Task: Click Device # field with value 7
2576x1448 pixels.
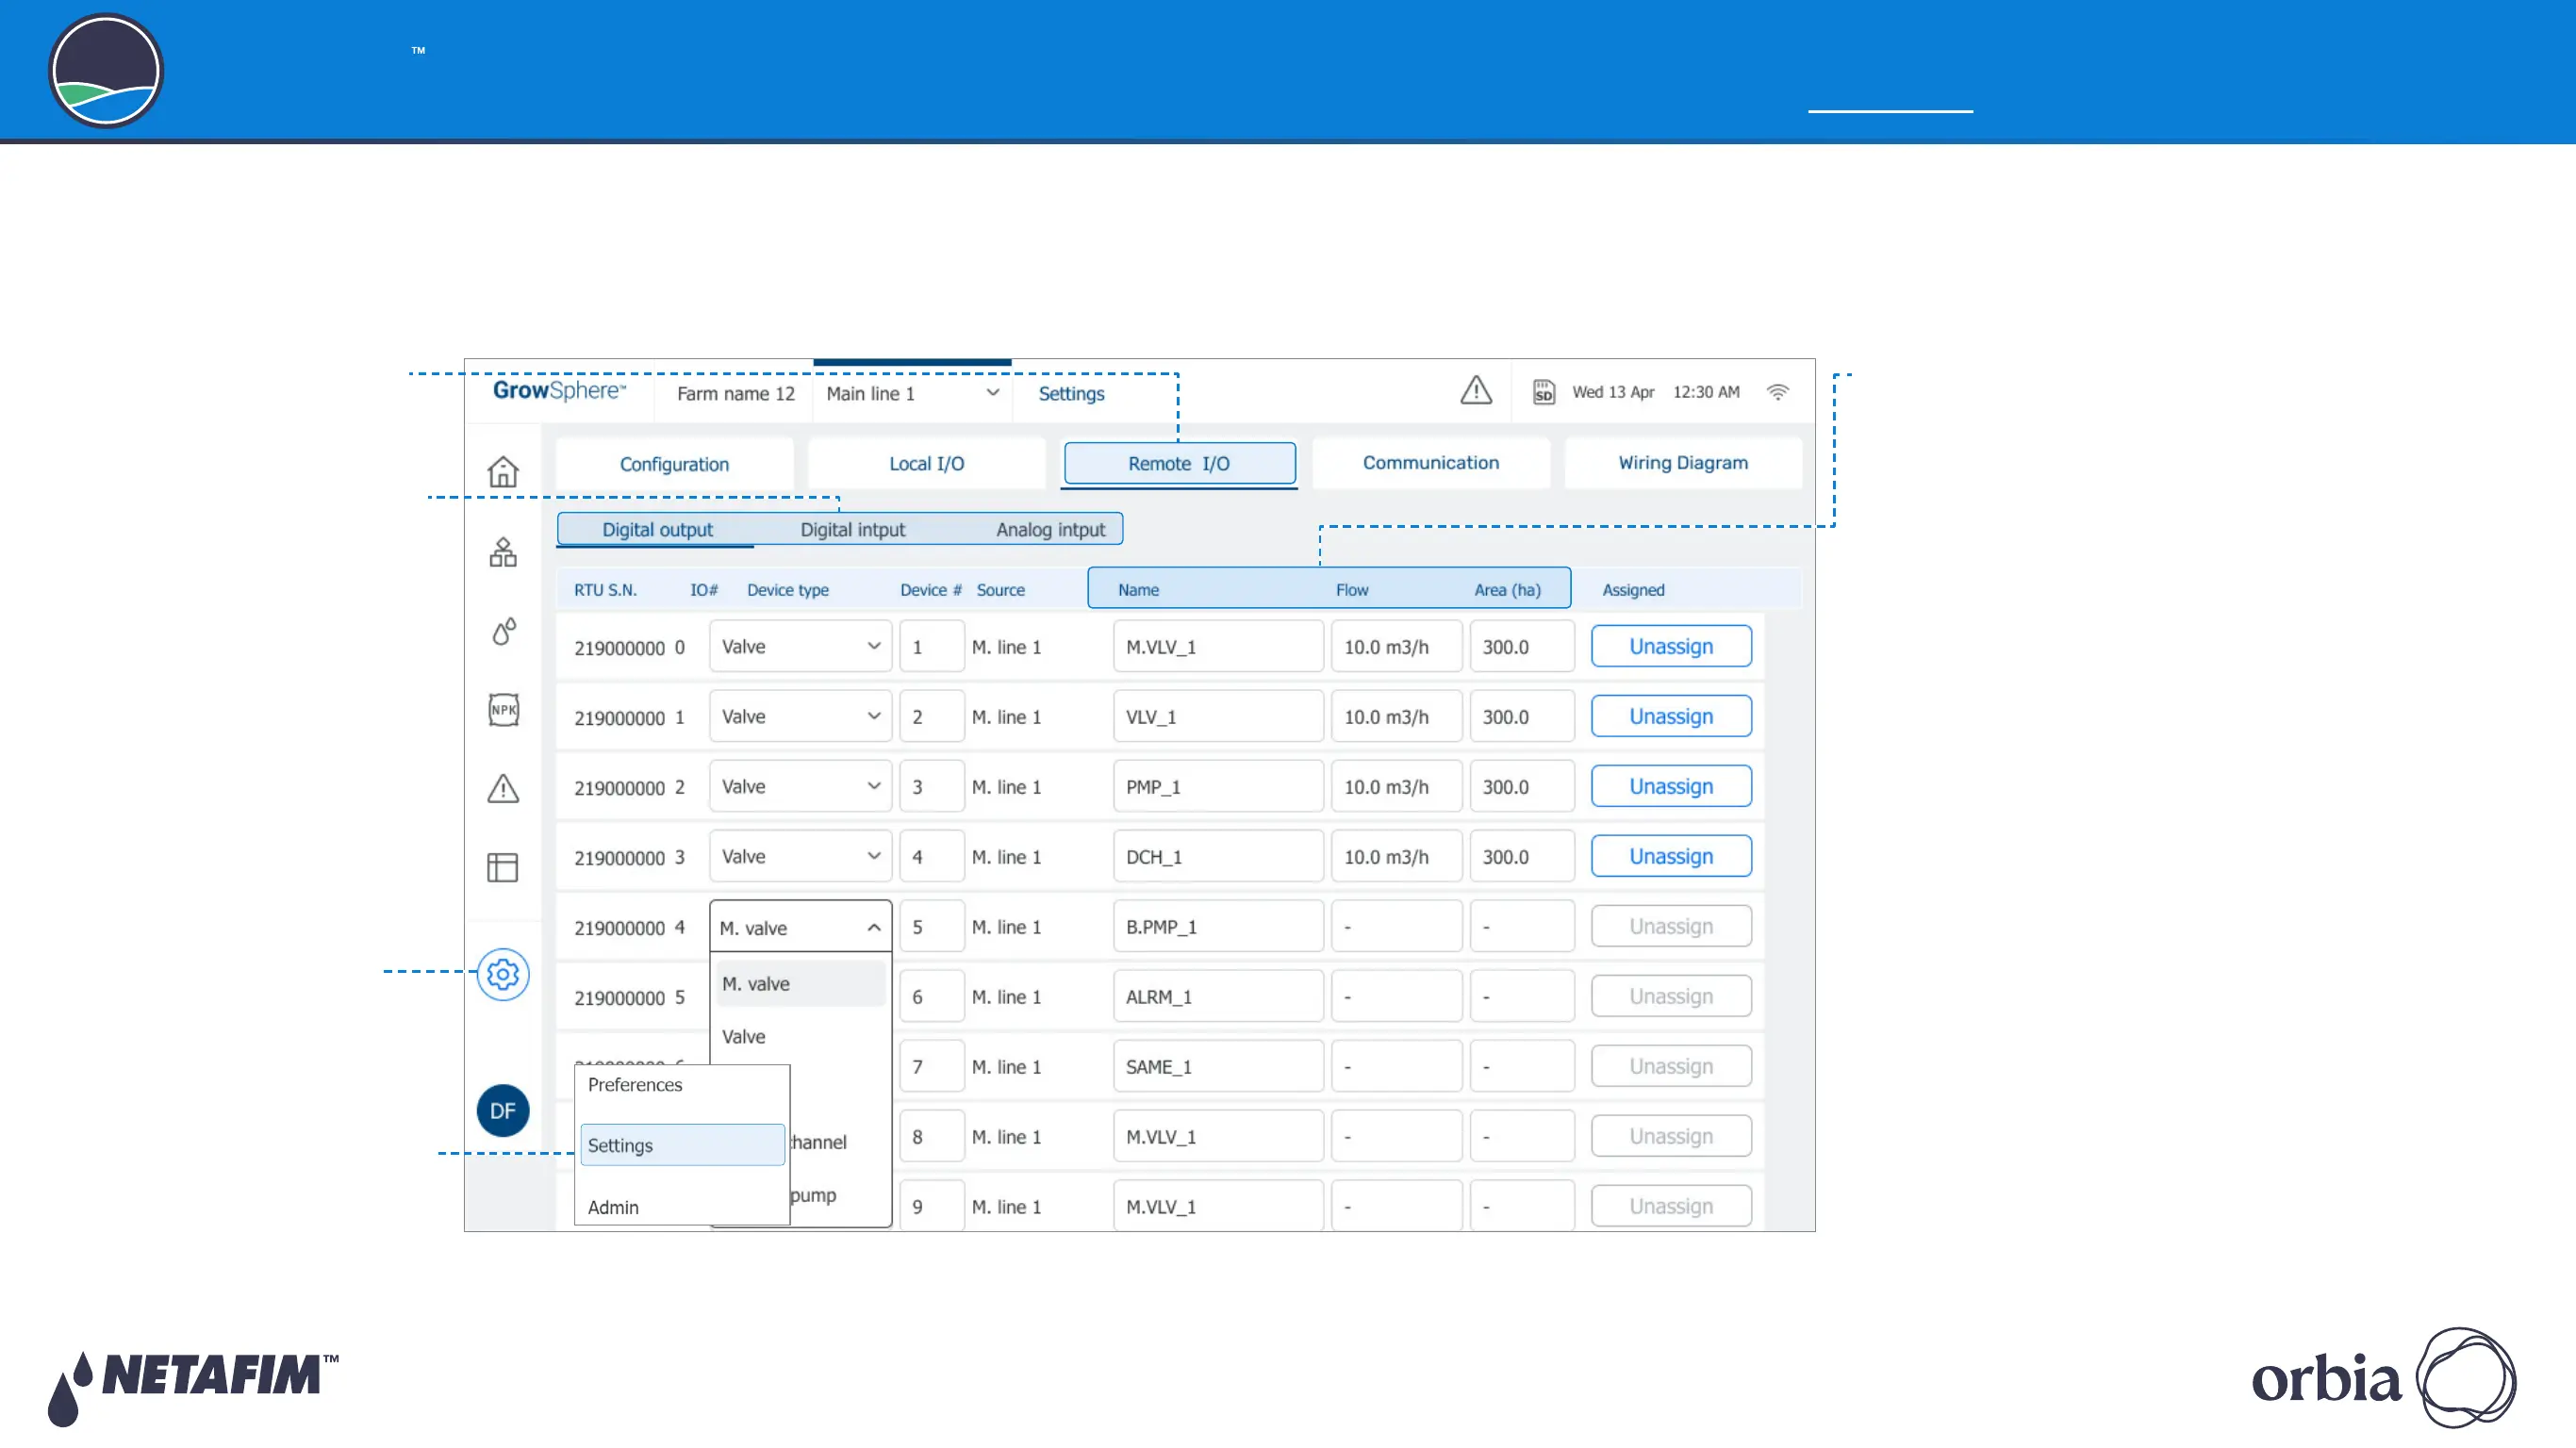Action: click(932, 1066)
